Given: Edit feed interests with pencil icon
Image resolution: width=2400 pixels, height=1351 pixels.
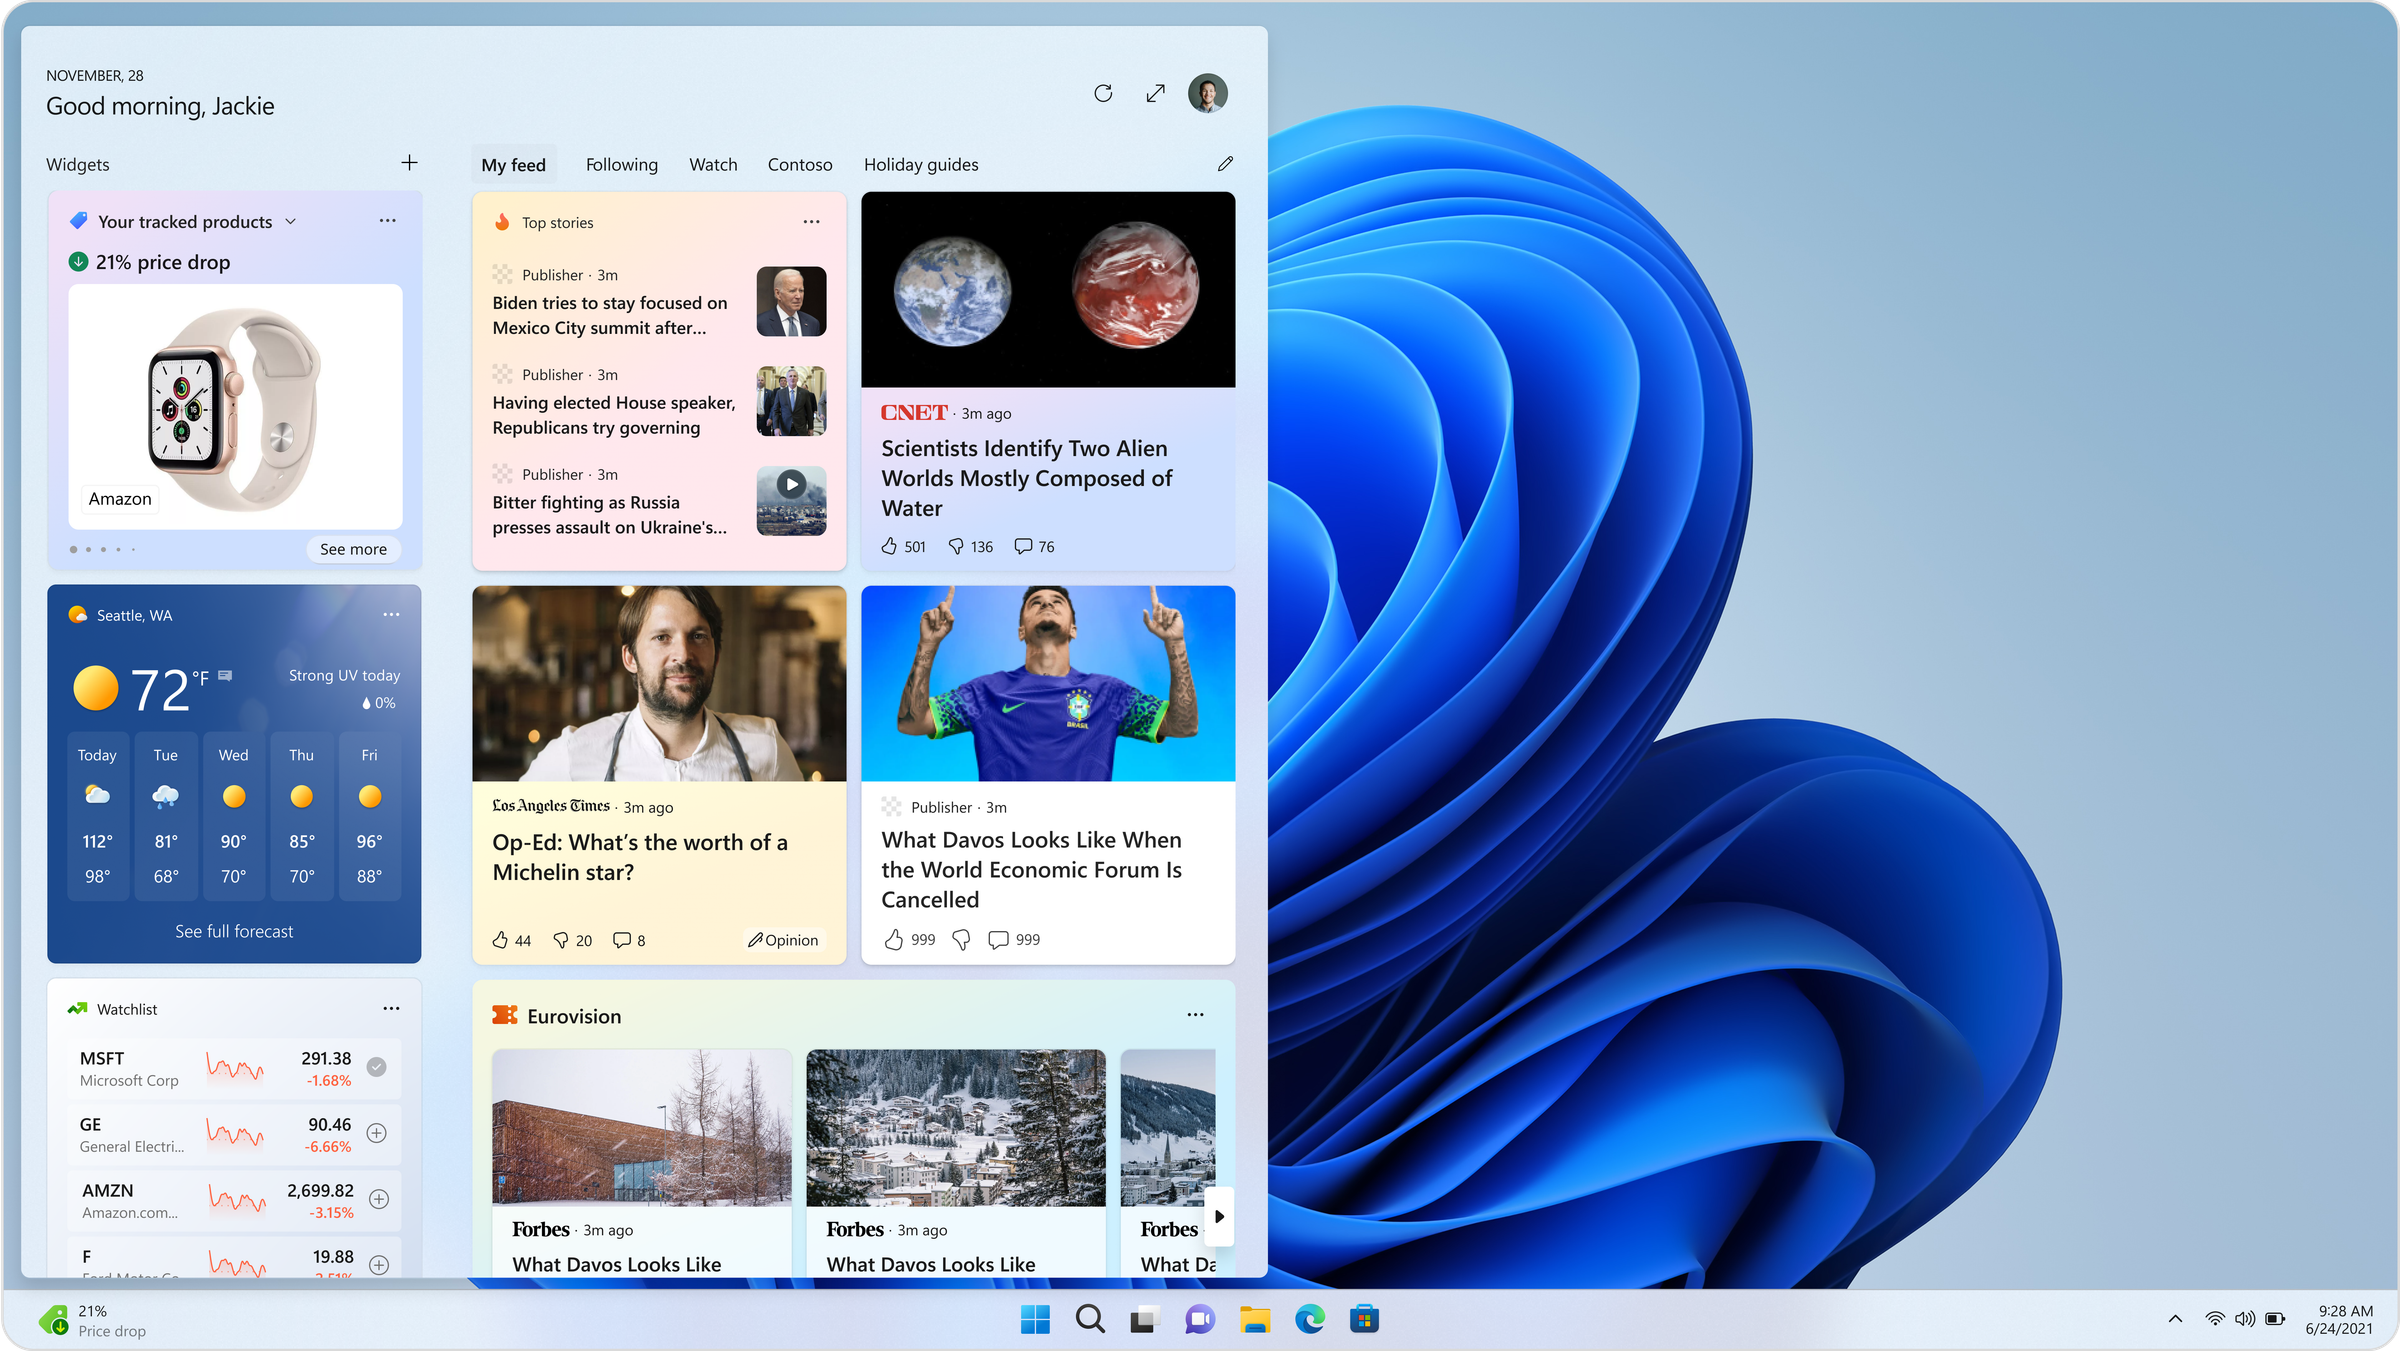Looking at the screenshot, I should 1225,164.
